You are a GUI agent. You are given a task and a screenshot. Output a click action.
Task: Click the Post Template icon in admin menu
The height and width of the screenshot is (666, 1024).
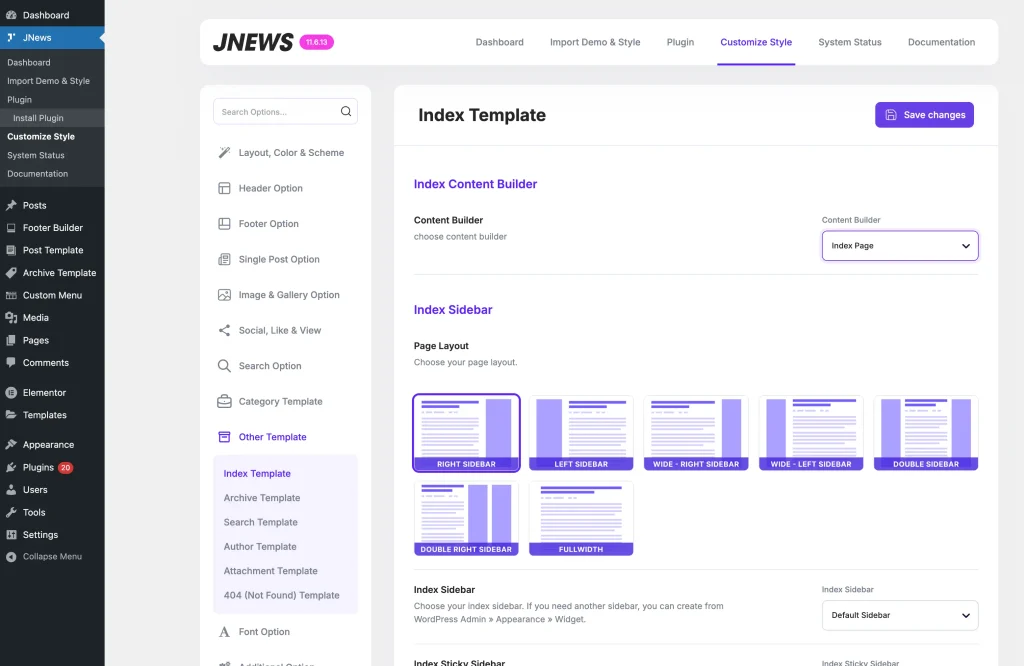click(11, 250)
